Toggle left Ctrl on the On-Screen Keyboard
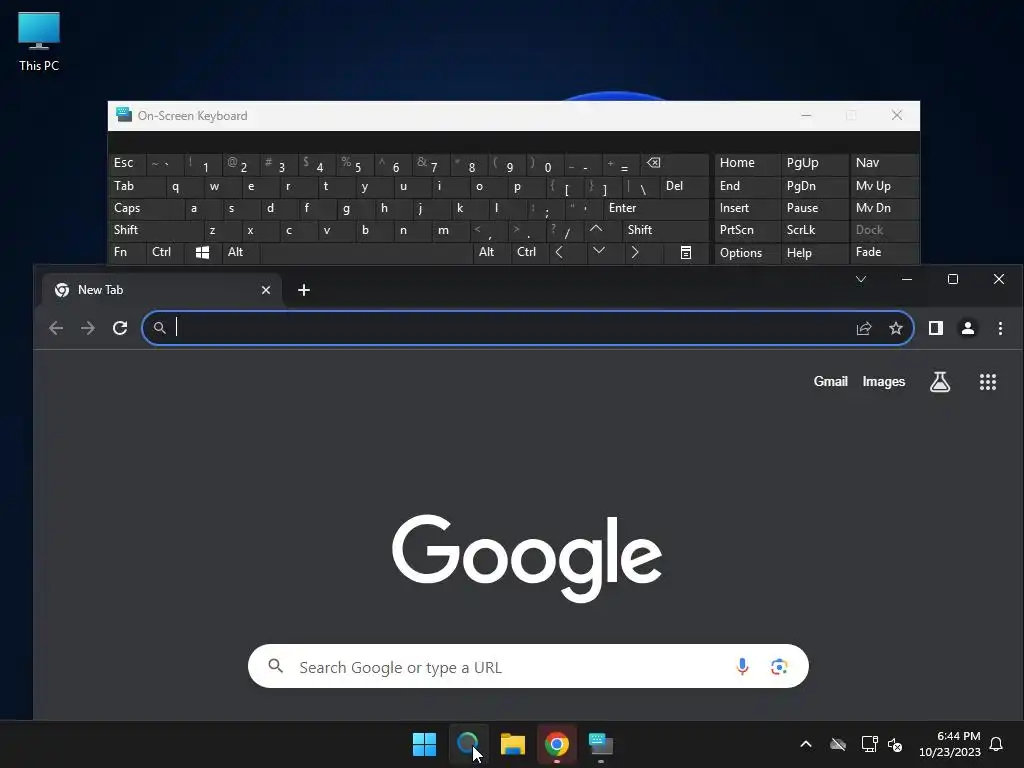This screenshot has width=1024, height=768. 165,252
